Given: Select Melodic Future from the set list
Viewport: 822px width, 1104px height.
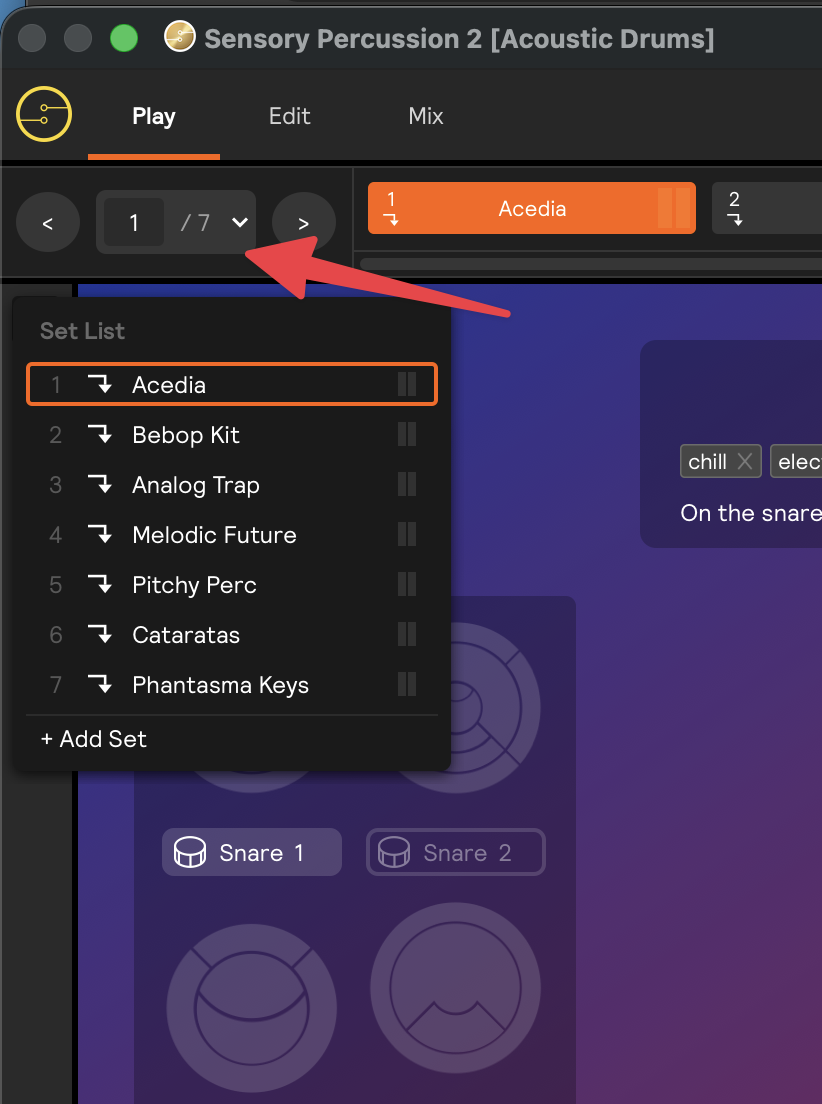Looking at the screenshot, I should coord(214,535).
